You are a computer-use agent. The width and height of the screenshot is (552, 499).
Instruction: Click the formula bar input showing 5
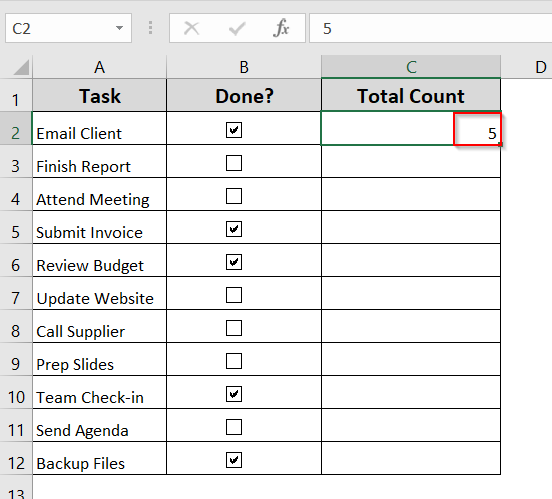pos(430,28)
